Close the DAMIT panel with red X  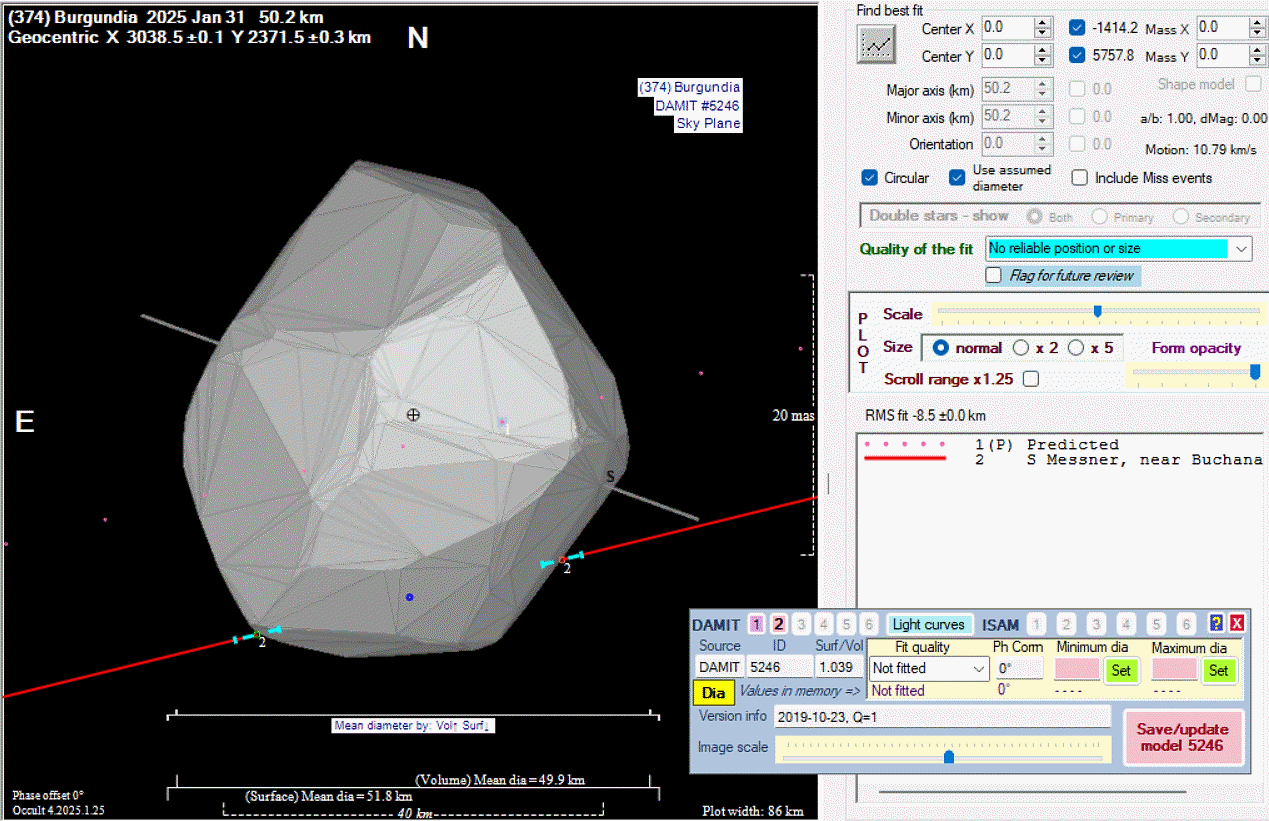[1237, 624]
